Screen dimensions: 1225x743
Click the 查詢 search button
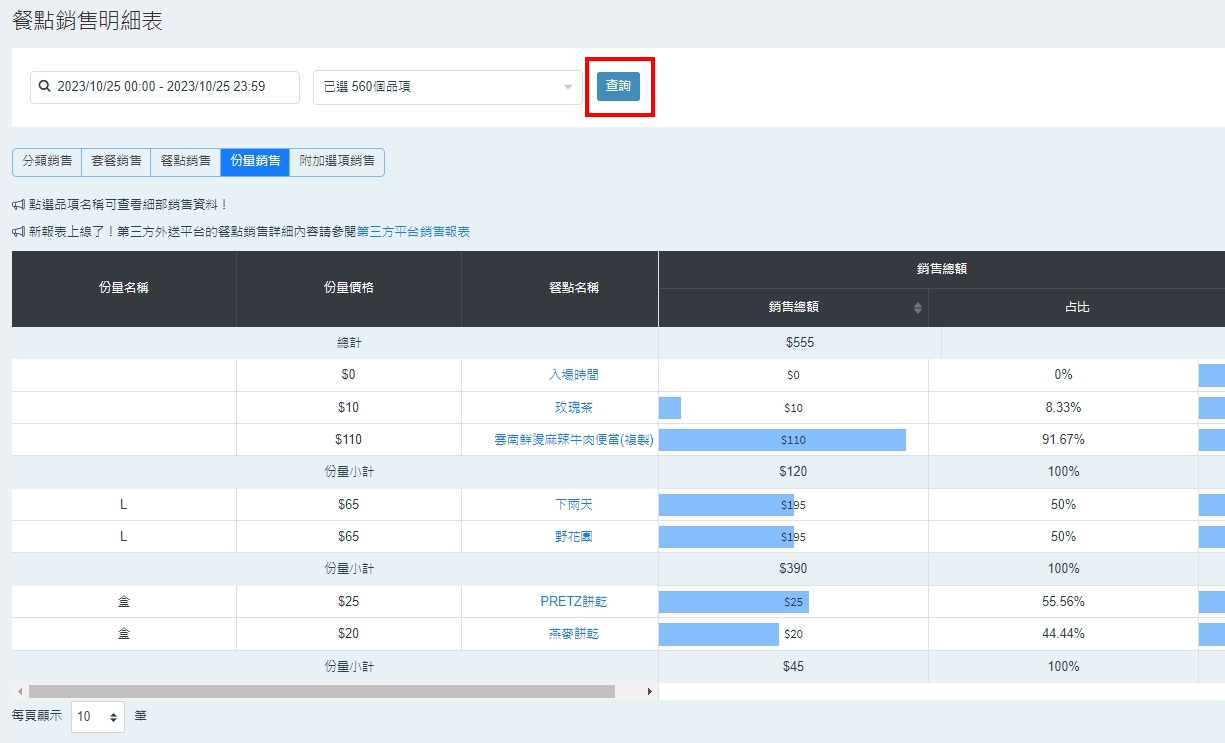click(618, 87)
